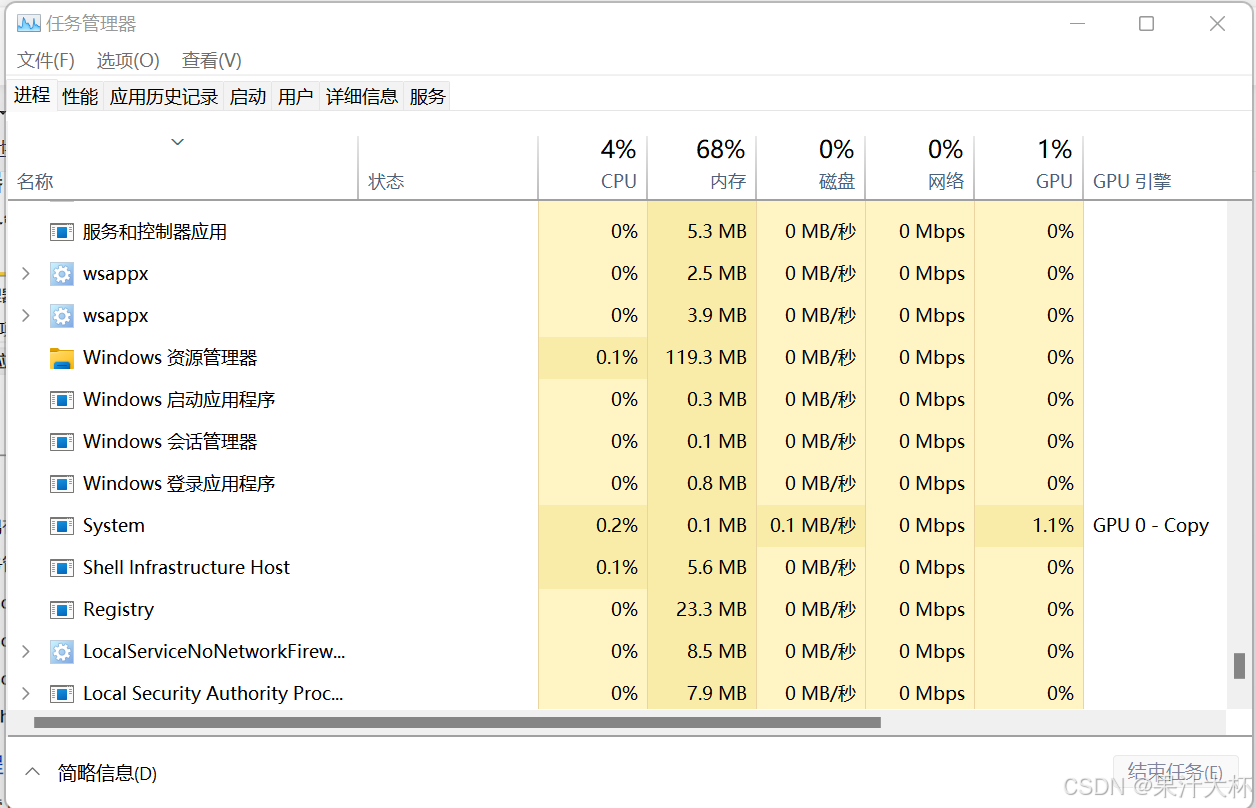Viewport: 1256px width, 808px height.
Task: Maximize the Task Manager window
Action: click(1147, 24)
